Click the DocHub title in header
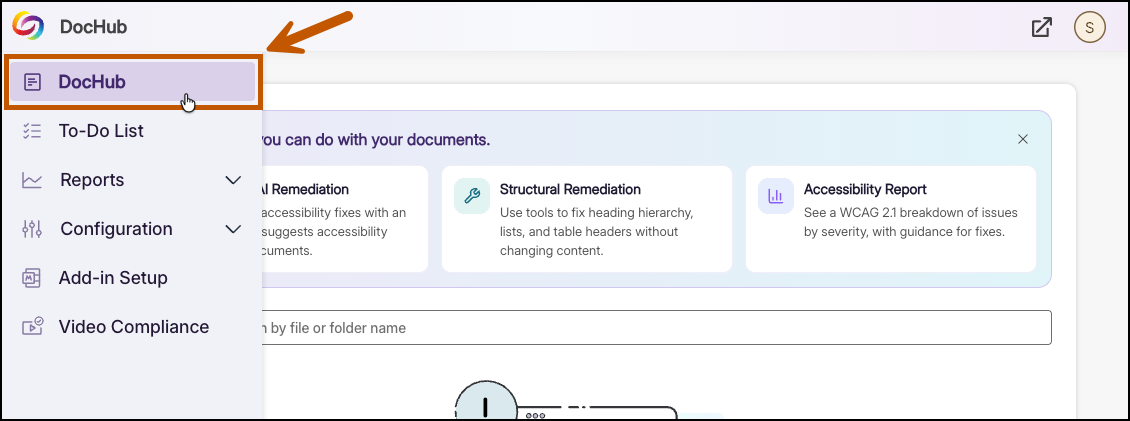The height and width of the screenshot is (421, 1130). [94, 27]
